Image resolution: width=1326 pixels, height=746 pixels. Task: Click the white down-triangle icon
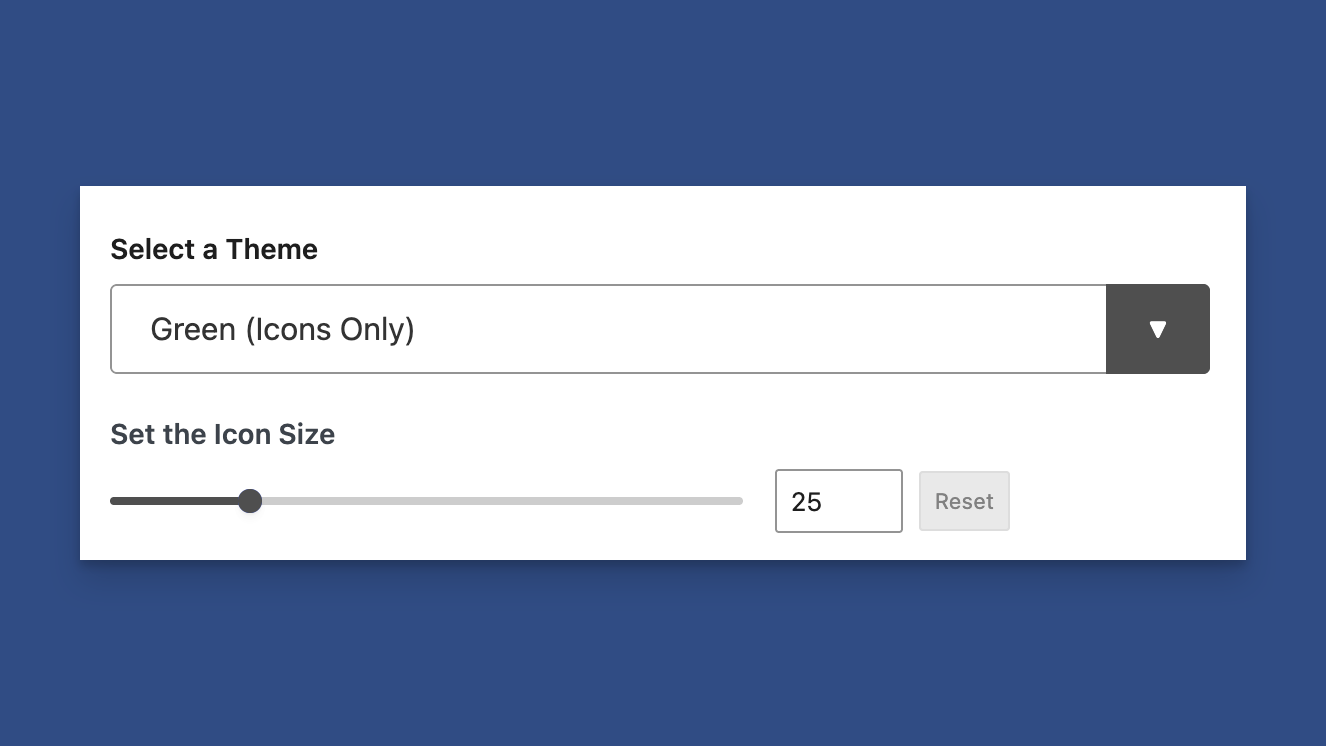click(x=1158, y=330)
